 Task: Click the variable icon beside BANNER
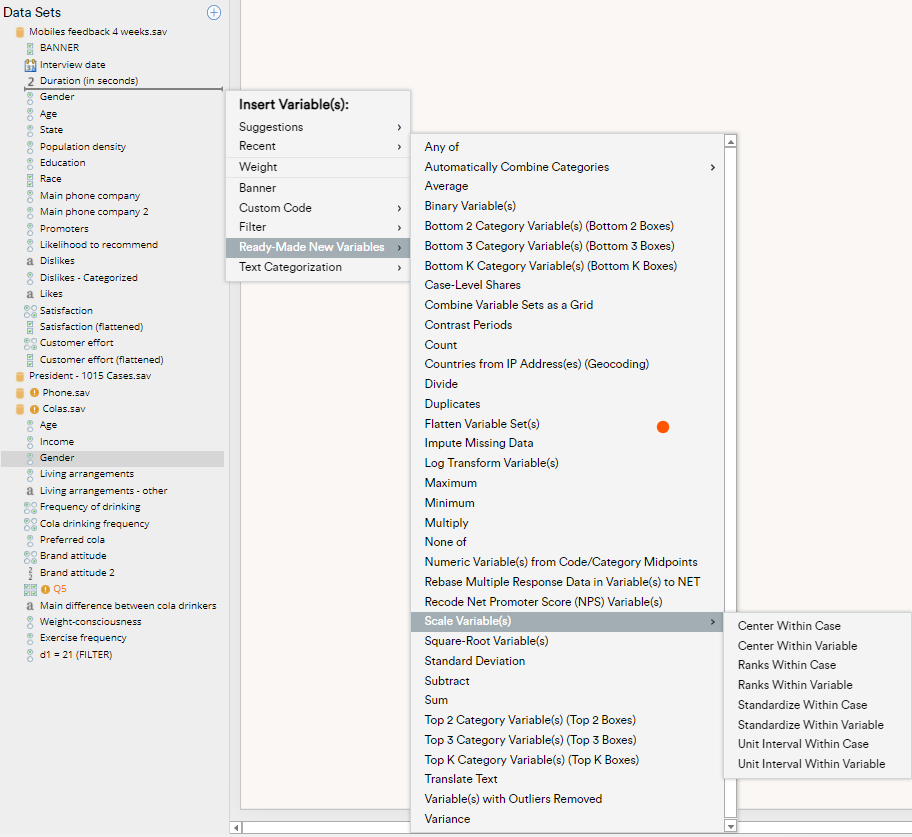(x=30, y=48)
